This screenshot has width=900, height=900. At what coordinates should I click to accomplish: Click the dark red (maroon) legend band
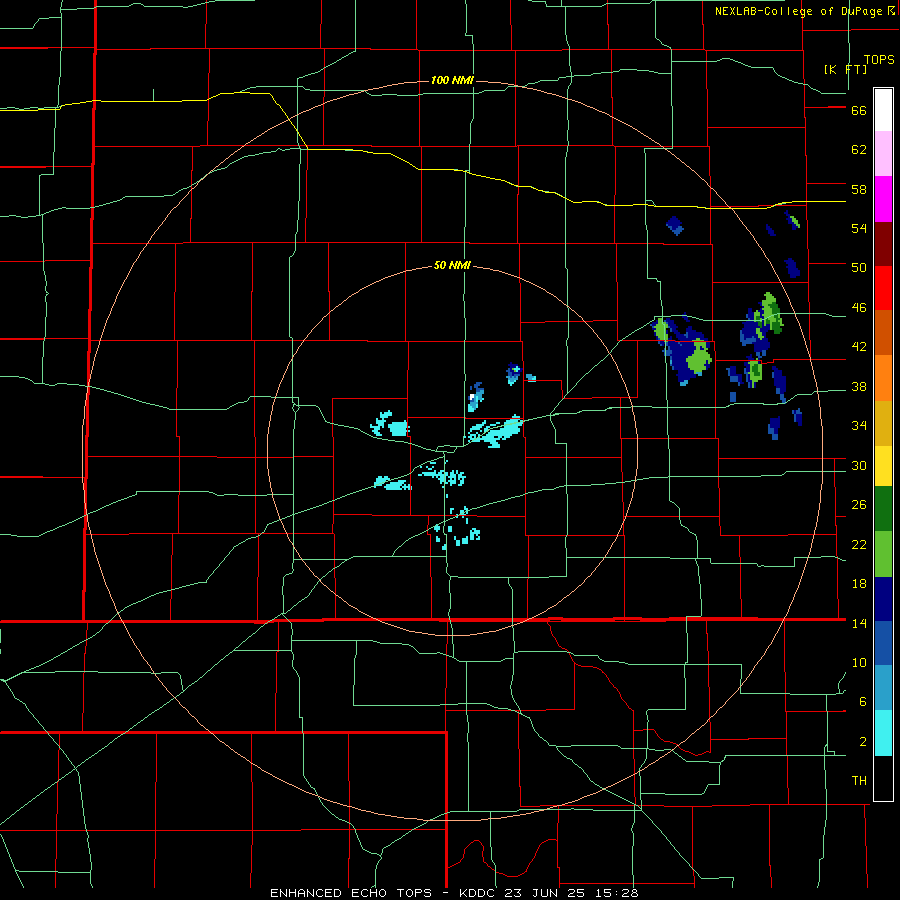(883, 244)
